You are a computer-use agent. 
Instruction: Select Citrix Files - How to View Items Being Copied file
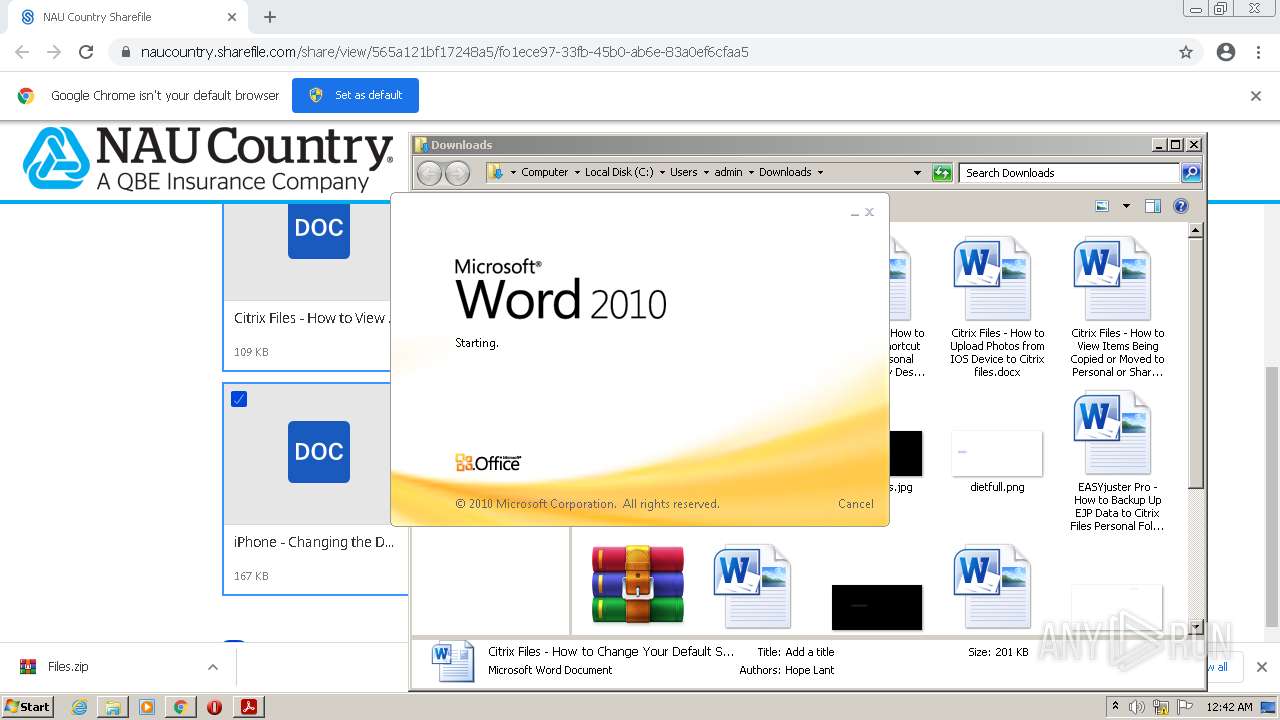(1117, 307)
